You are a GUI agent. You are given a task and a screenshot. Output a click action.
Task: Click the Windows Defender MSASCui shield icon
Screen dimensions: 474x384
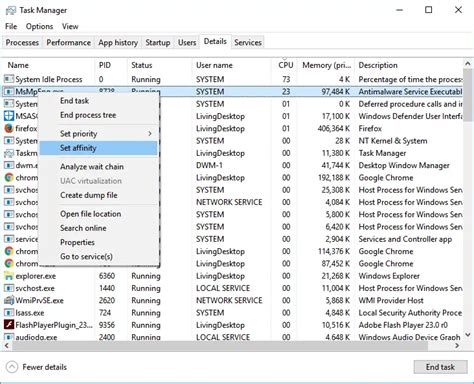9,116
